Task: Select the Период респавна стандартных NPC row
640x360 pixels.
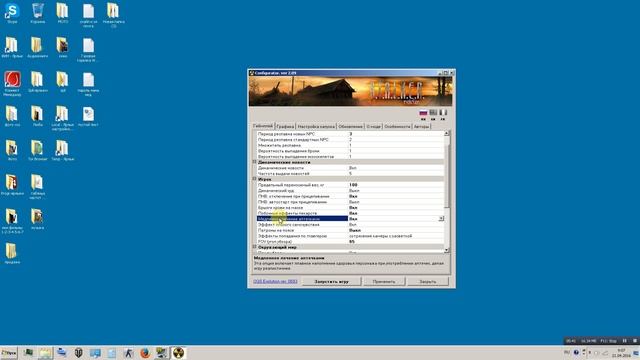Action: [350, 140]
